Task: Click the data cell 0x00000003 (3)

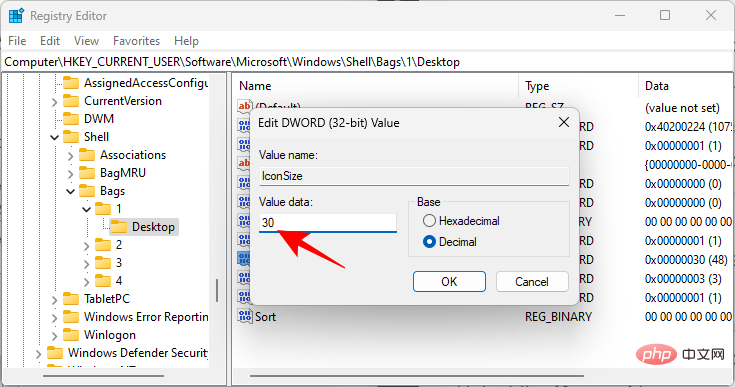Action: 683,279
